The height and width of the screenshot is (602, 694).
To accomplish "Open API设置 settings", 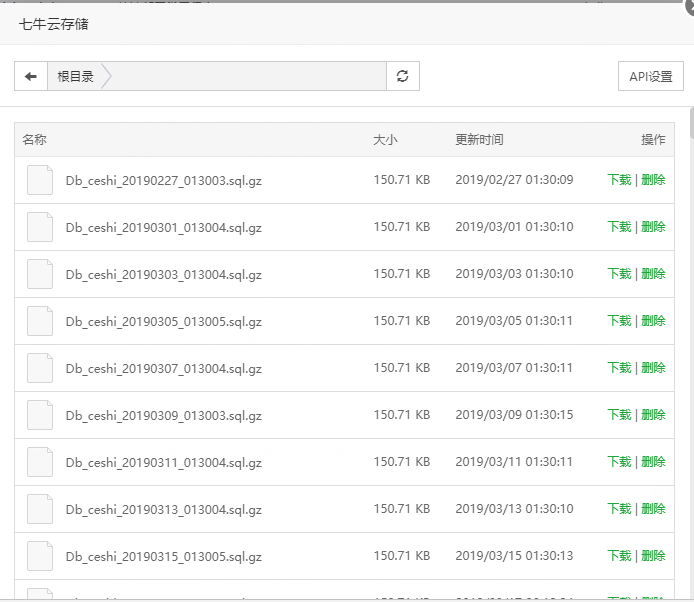I will pyautogui.click(x=651, y=76).
